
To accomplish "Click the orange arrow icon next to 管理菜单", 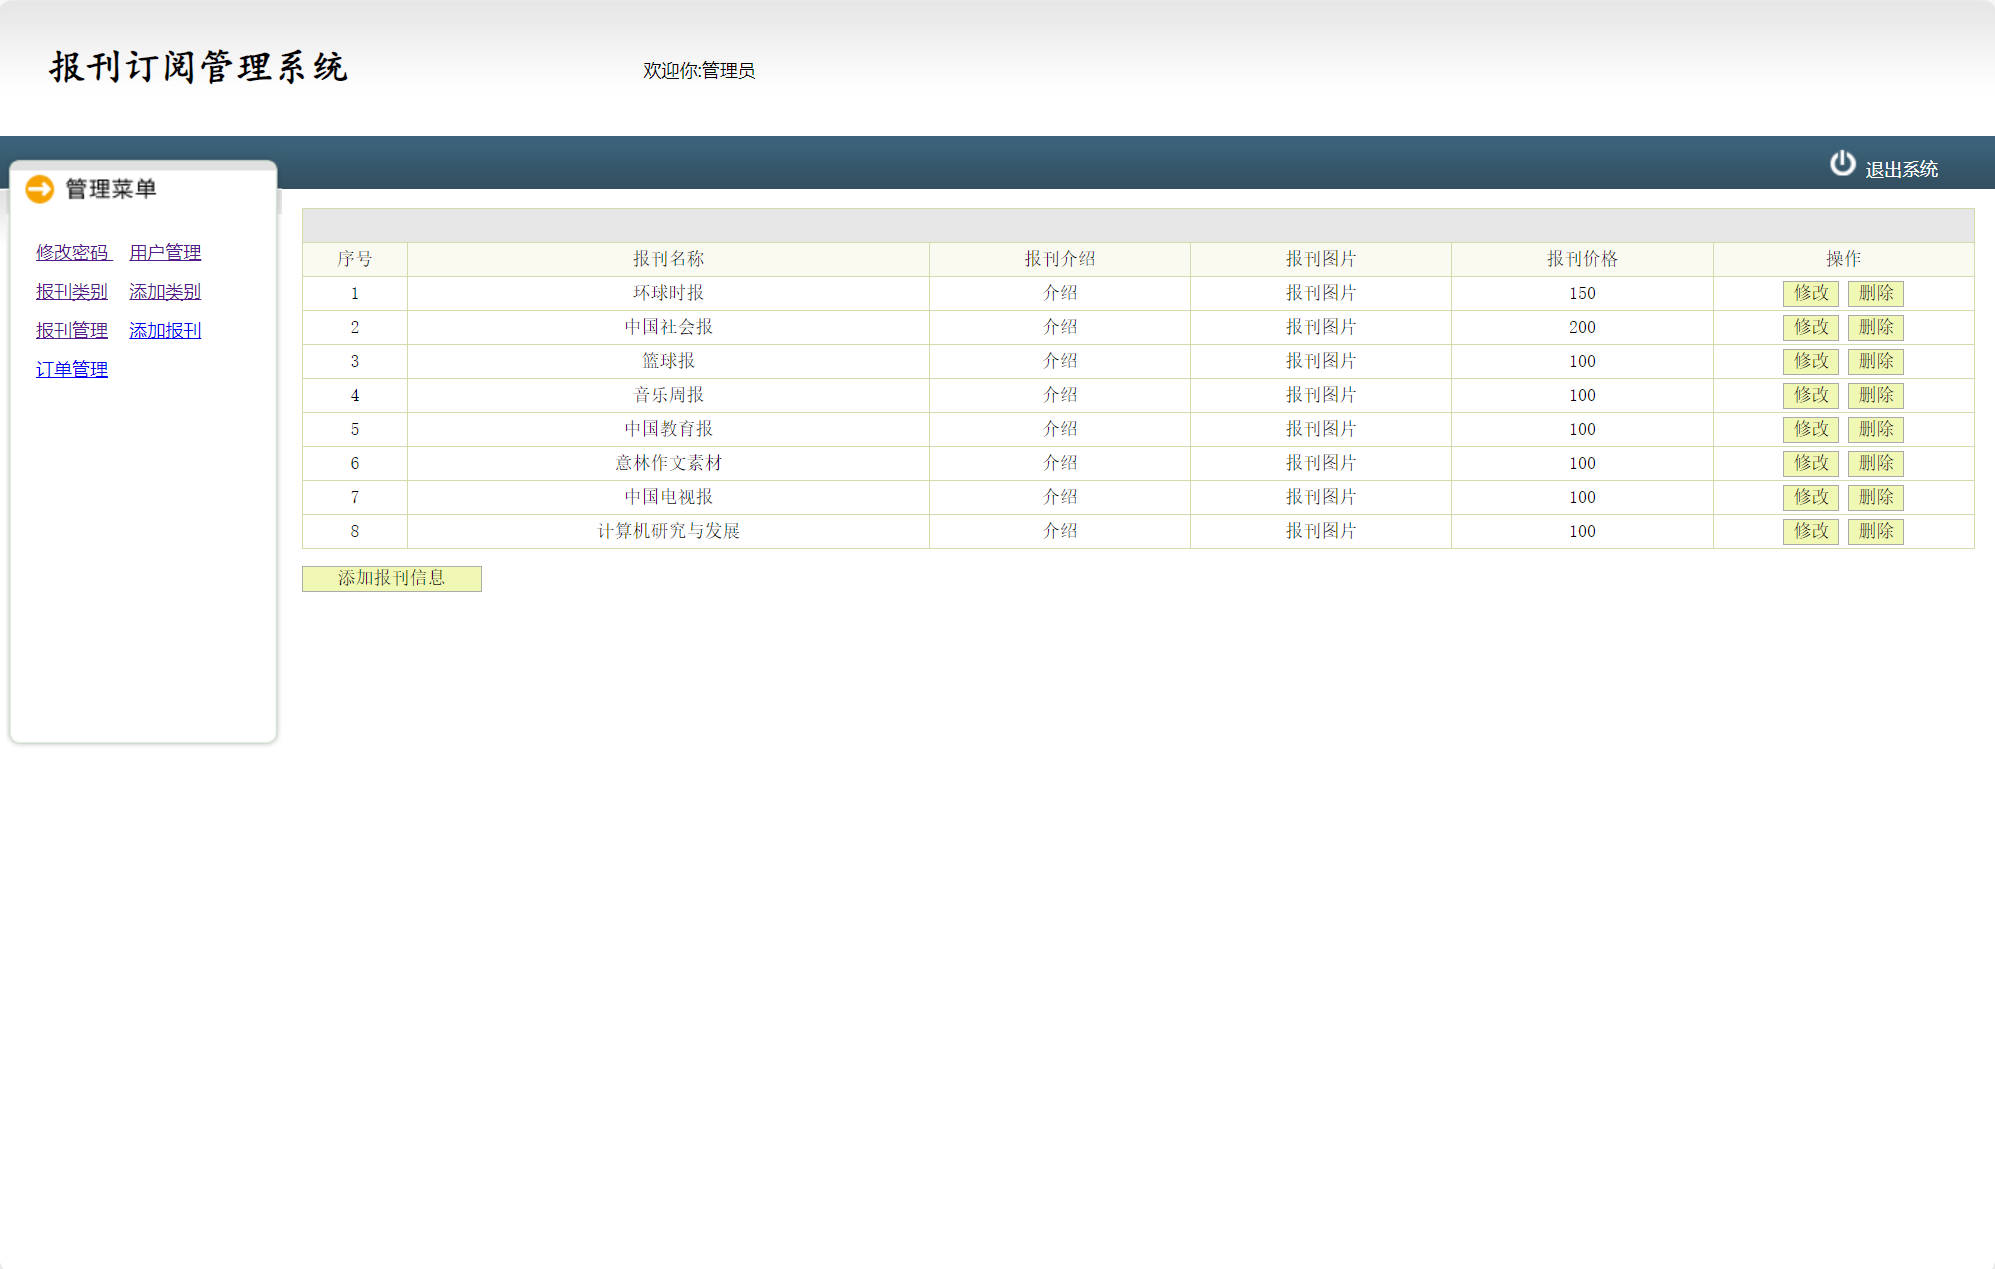I will [x=40, y=189].
